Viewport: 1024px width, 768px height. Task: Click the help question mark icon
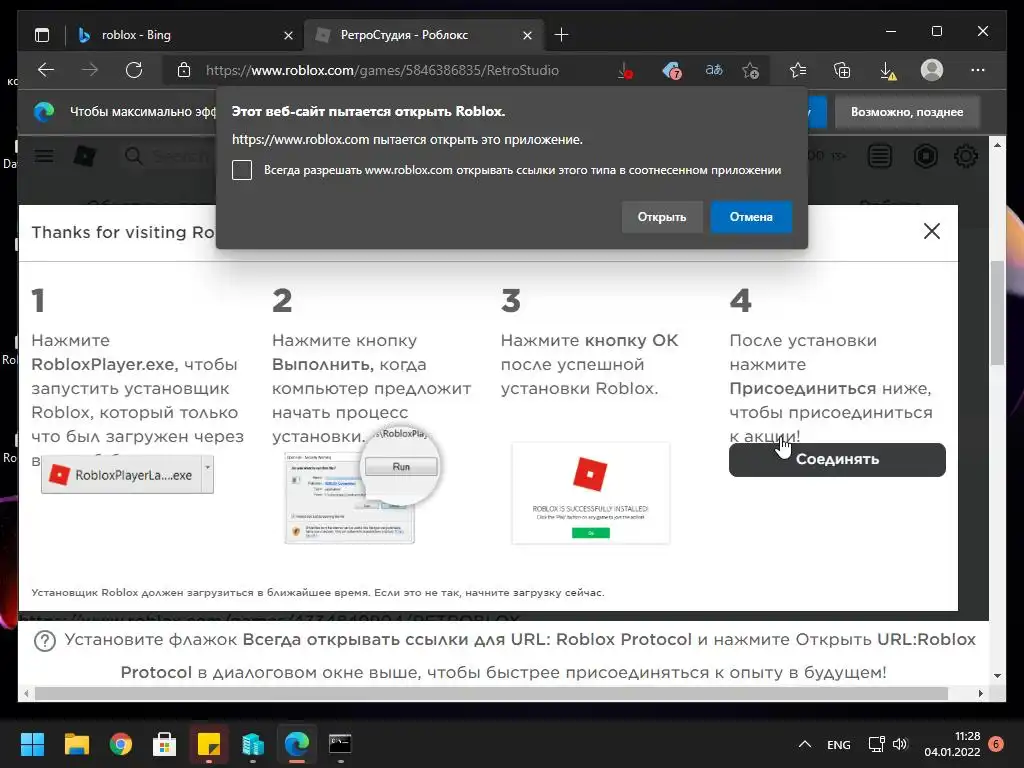click(x=44, y=641)
